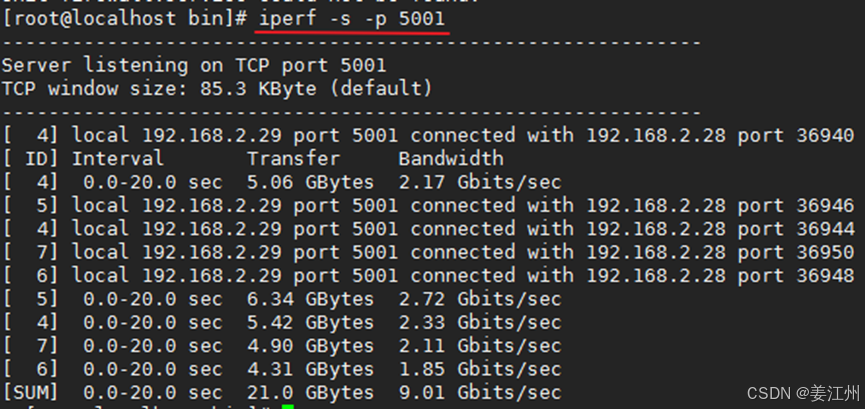
Task: Click the '[SUM]' row label
Action: tap(30, 393)
